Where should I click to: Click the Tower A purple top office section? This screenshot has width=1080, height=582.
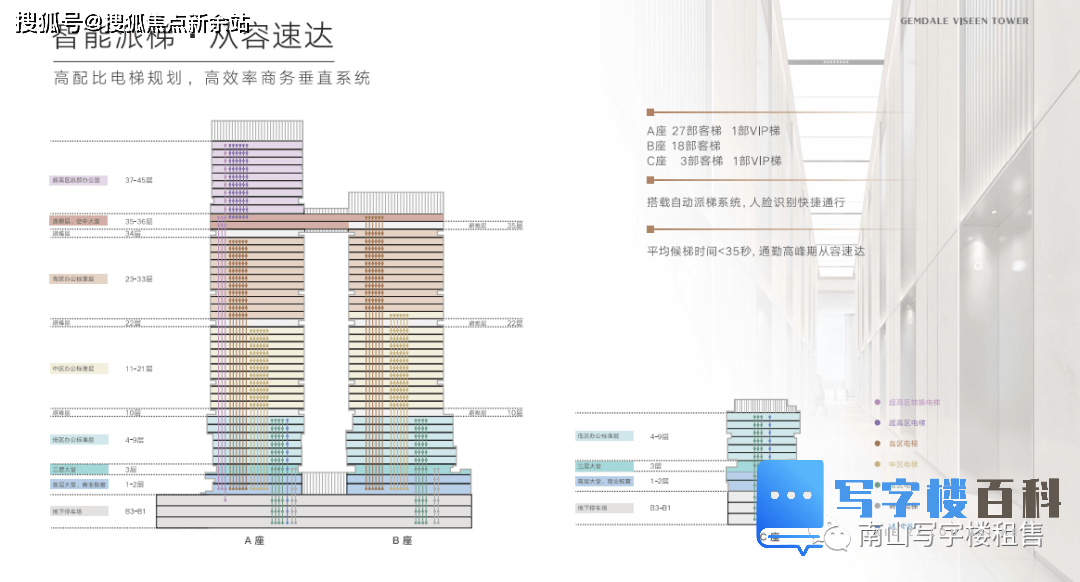pyautogui.click(x=256, y=179)
